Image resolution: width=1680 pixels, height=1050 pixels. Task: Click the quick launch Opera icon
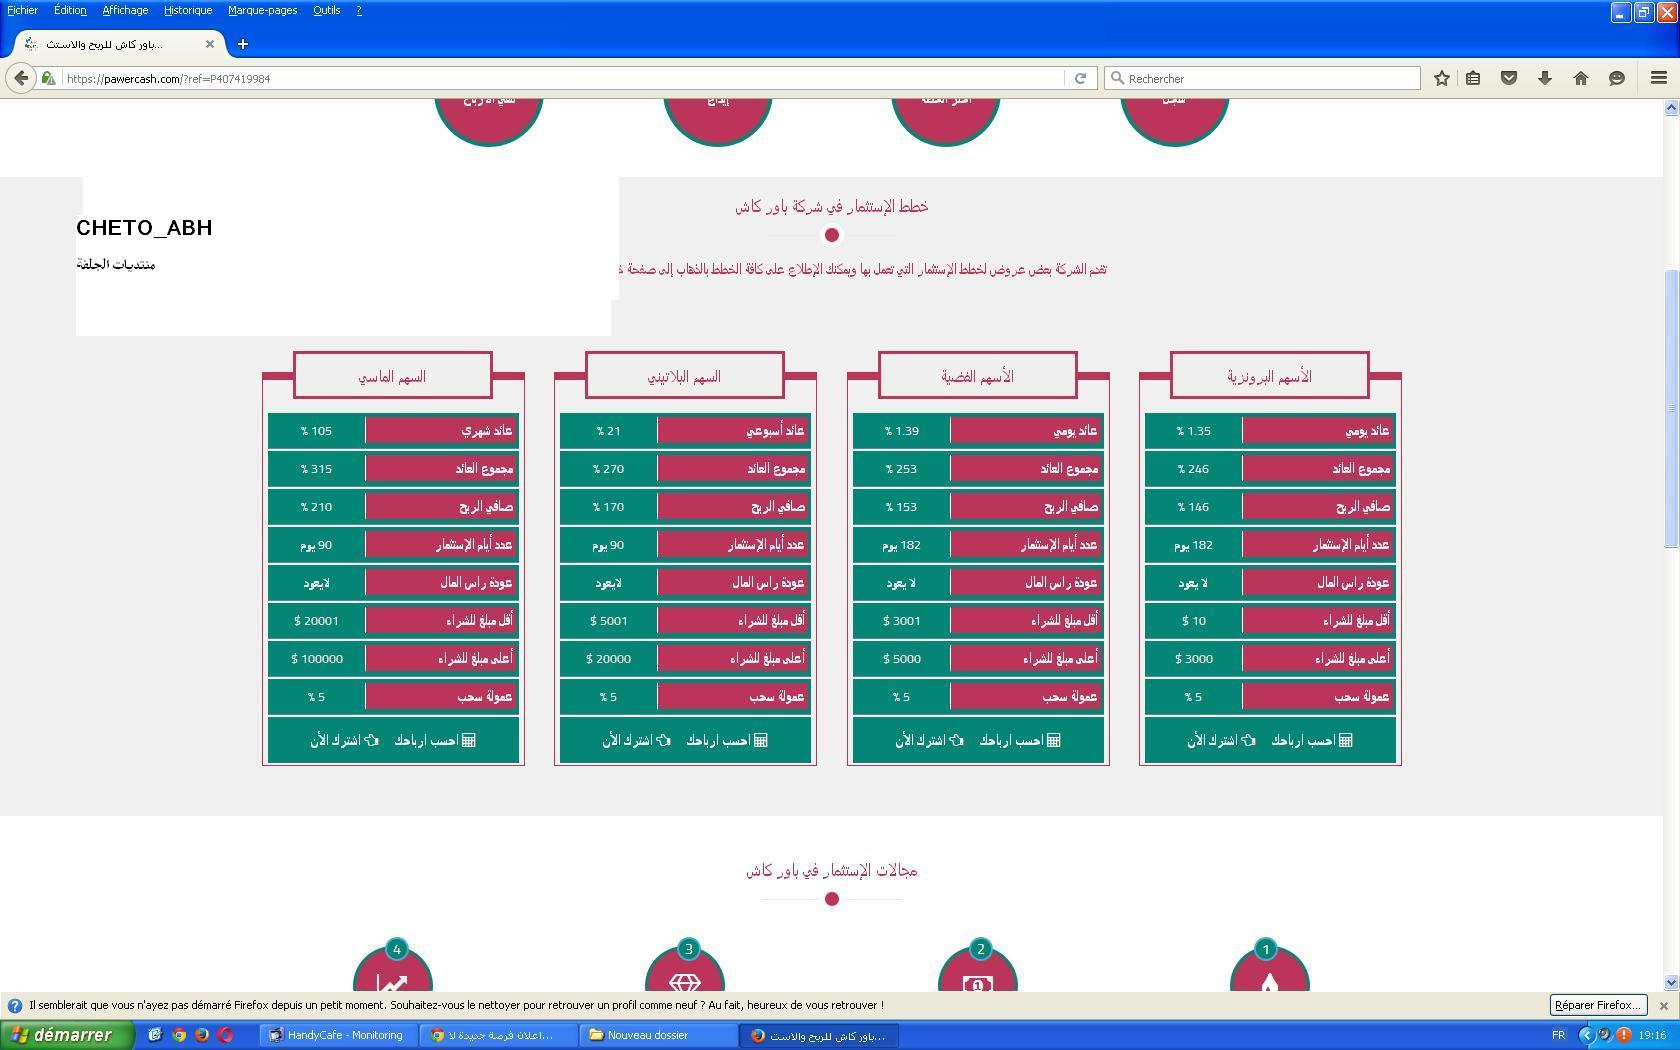[x=225, y=1035]
